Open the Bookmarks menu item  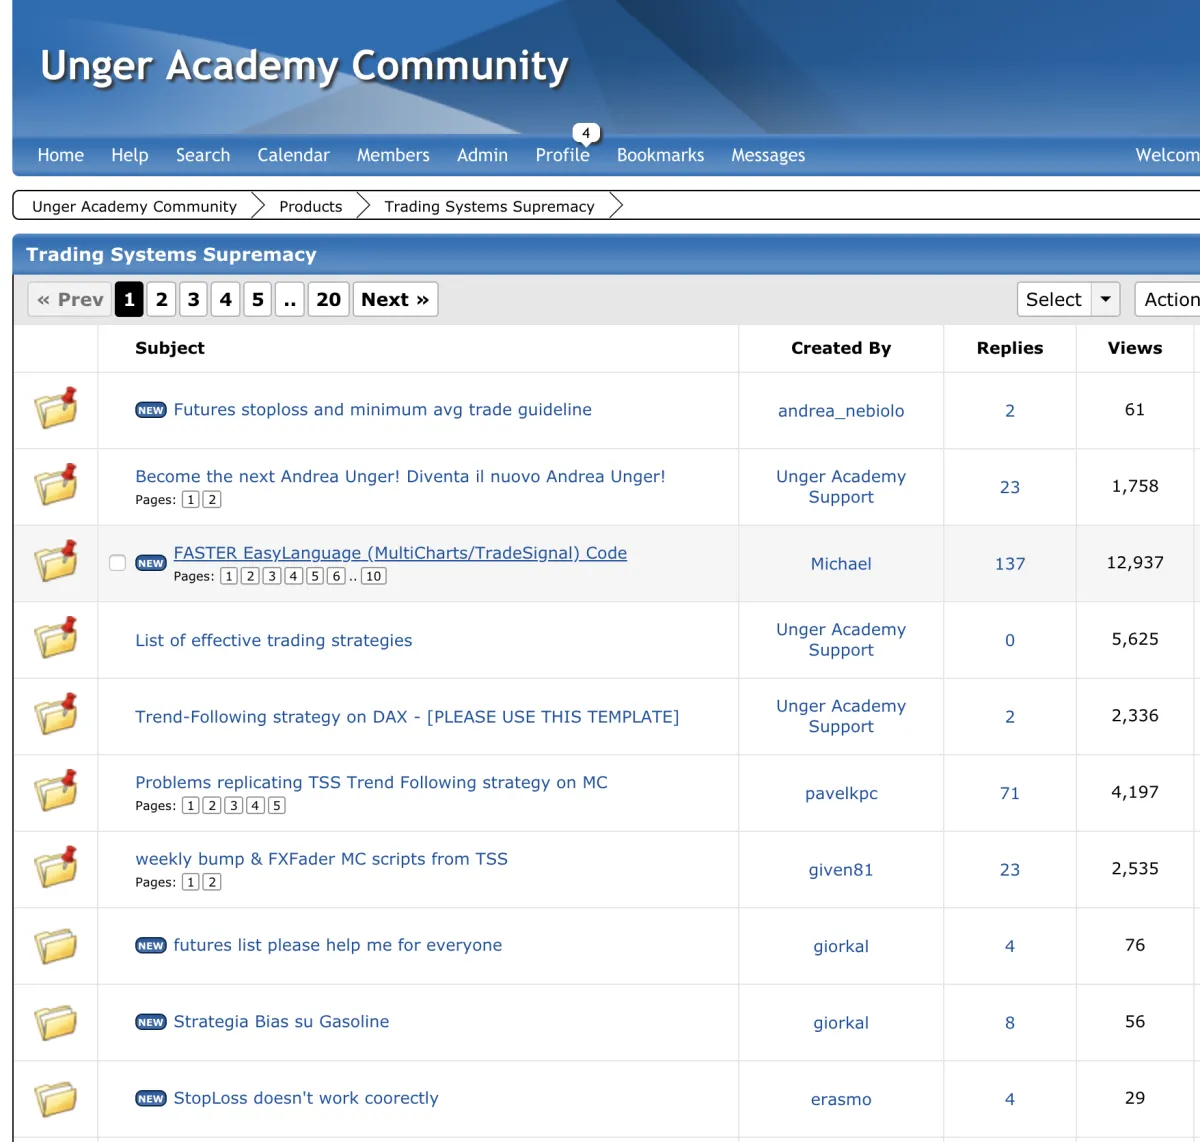click(660, 155)
